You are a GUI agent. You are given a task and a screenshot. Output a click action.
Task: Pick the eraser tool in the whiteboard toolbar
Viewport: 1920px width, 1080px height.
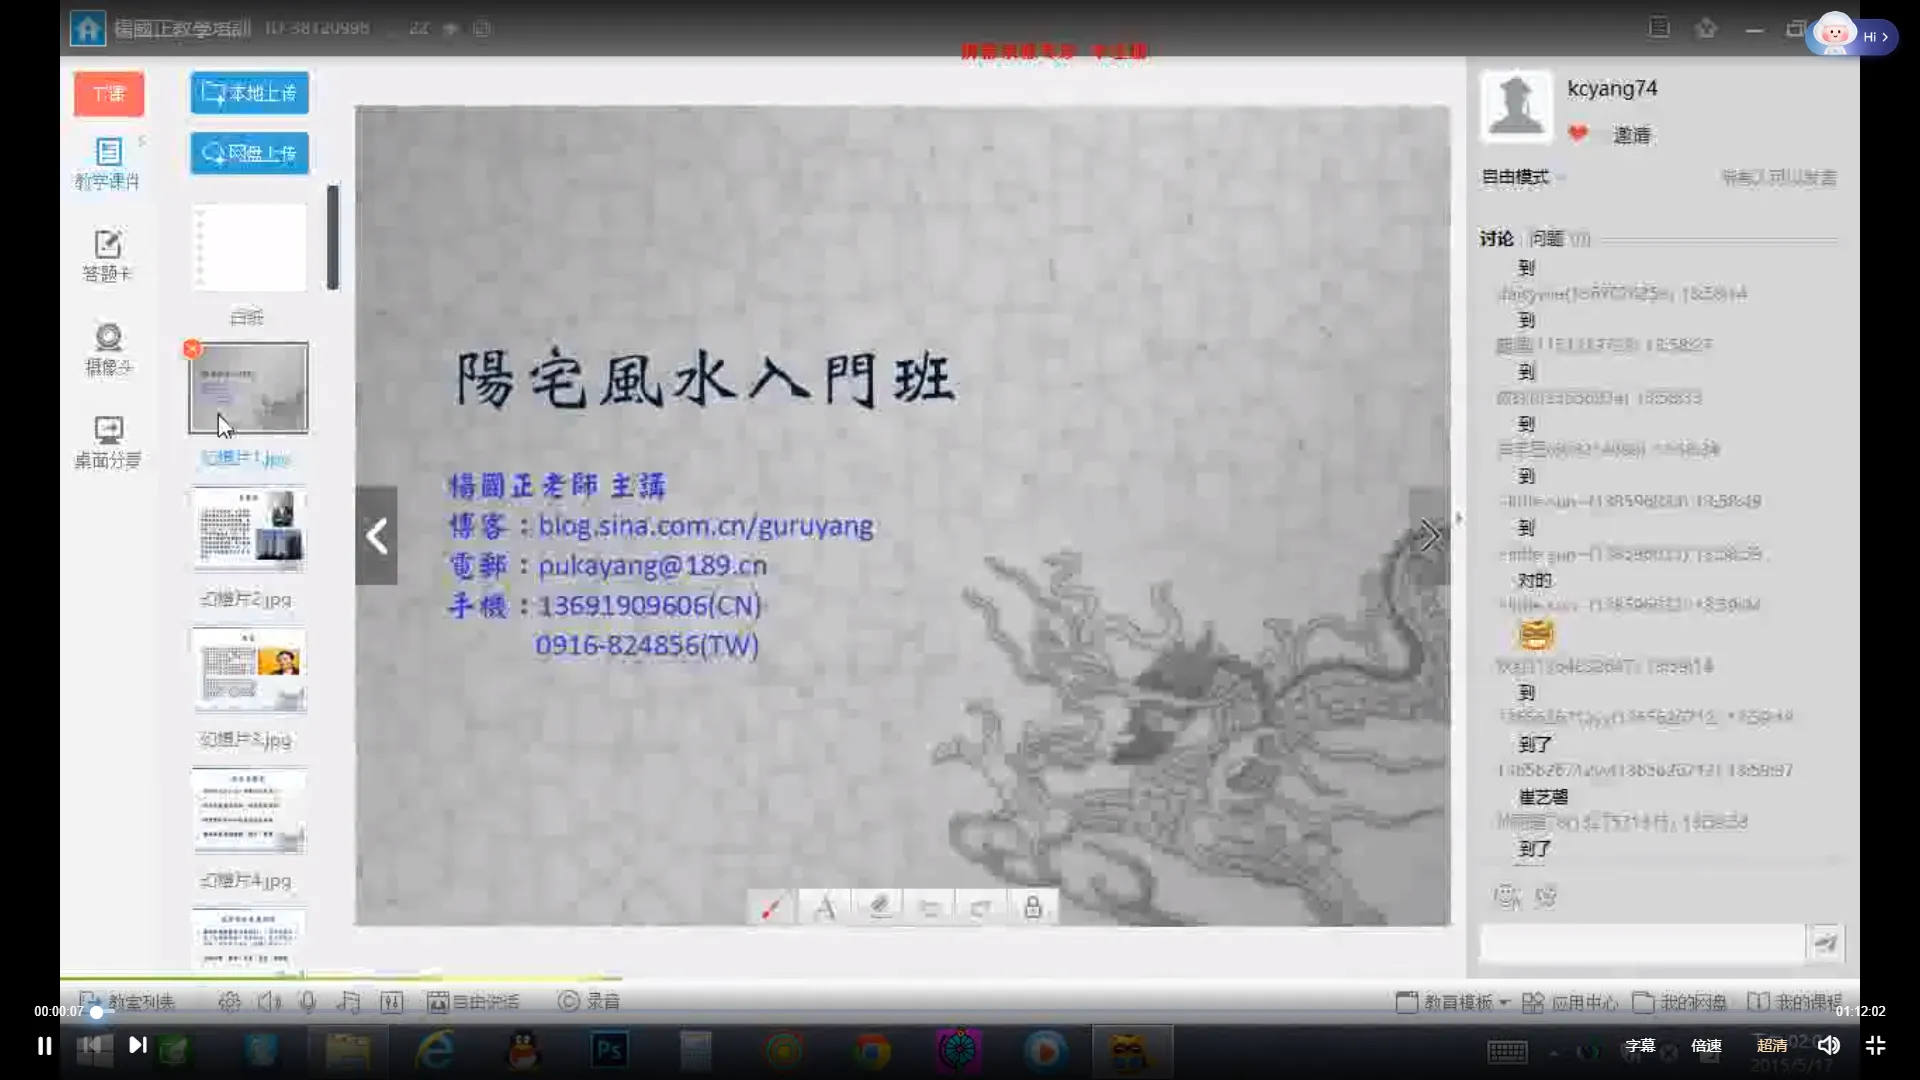(878, 907)
